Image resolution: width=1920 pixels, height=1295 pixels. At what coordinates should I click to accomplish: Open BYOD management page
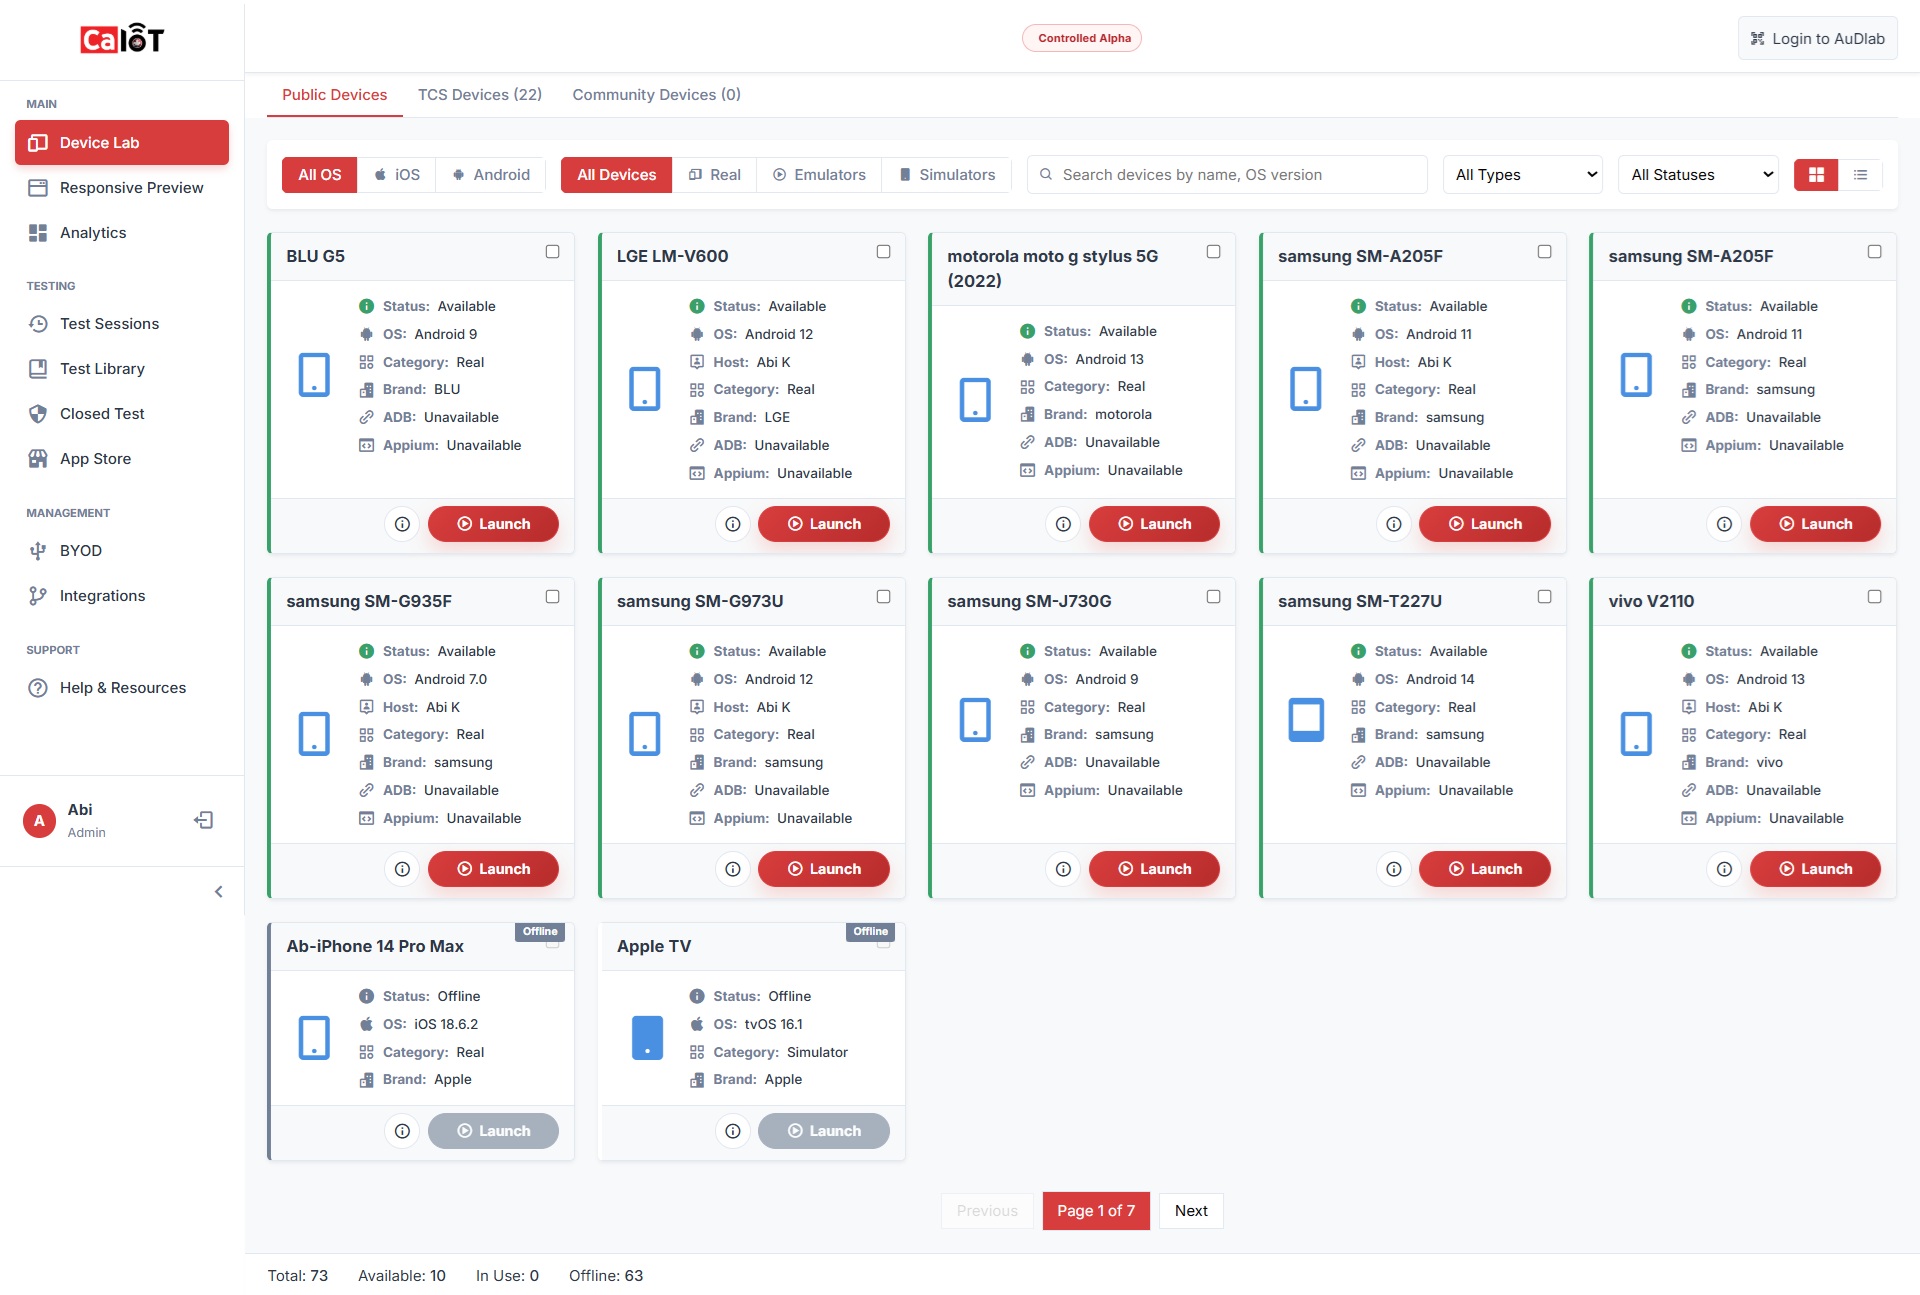click(122, 551)
